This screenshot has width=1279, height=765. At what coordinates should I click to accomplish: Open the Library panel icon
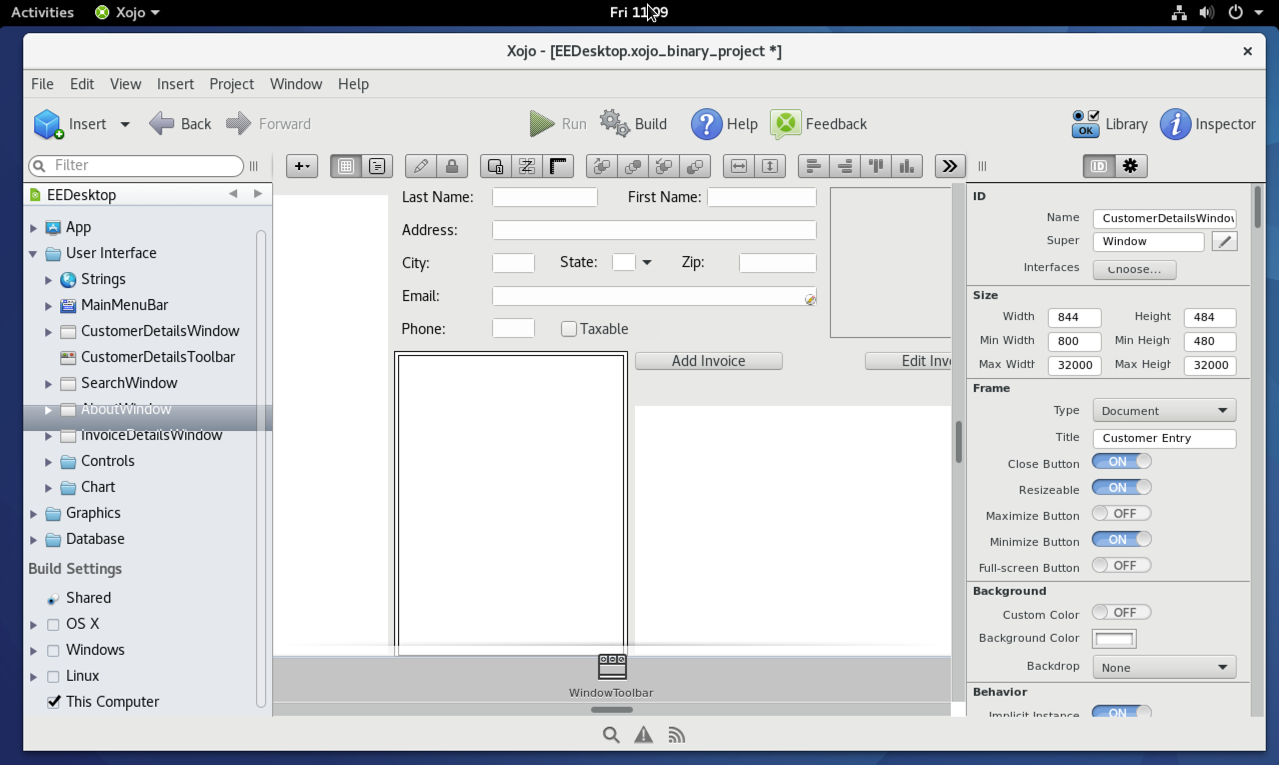click(x=1085, y=124)
